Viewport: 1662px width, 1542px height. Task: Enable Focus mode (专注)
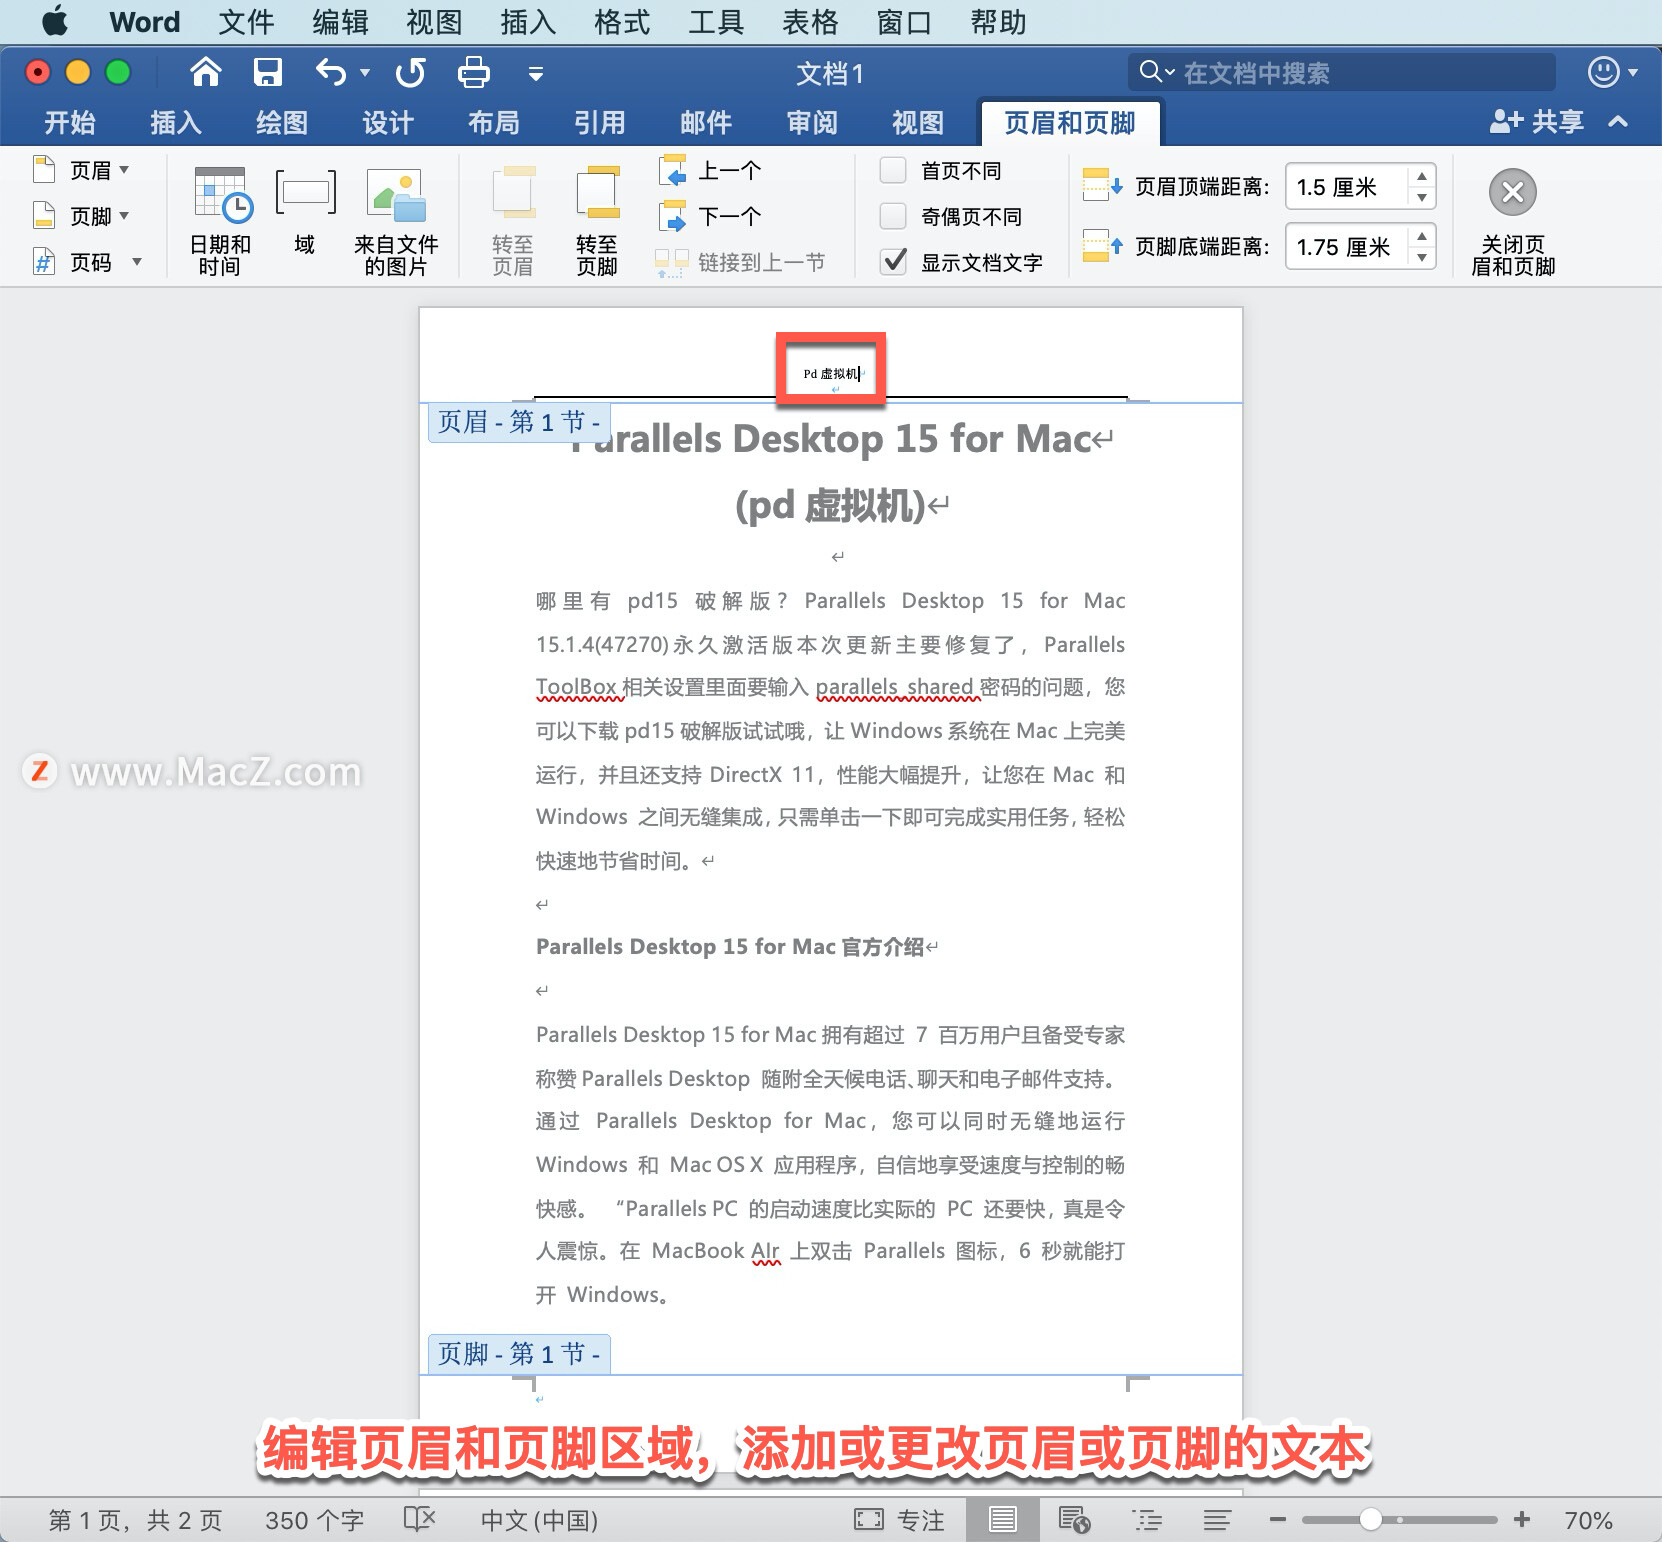click(x=899, y=1521)
